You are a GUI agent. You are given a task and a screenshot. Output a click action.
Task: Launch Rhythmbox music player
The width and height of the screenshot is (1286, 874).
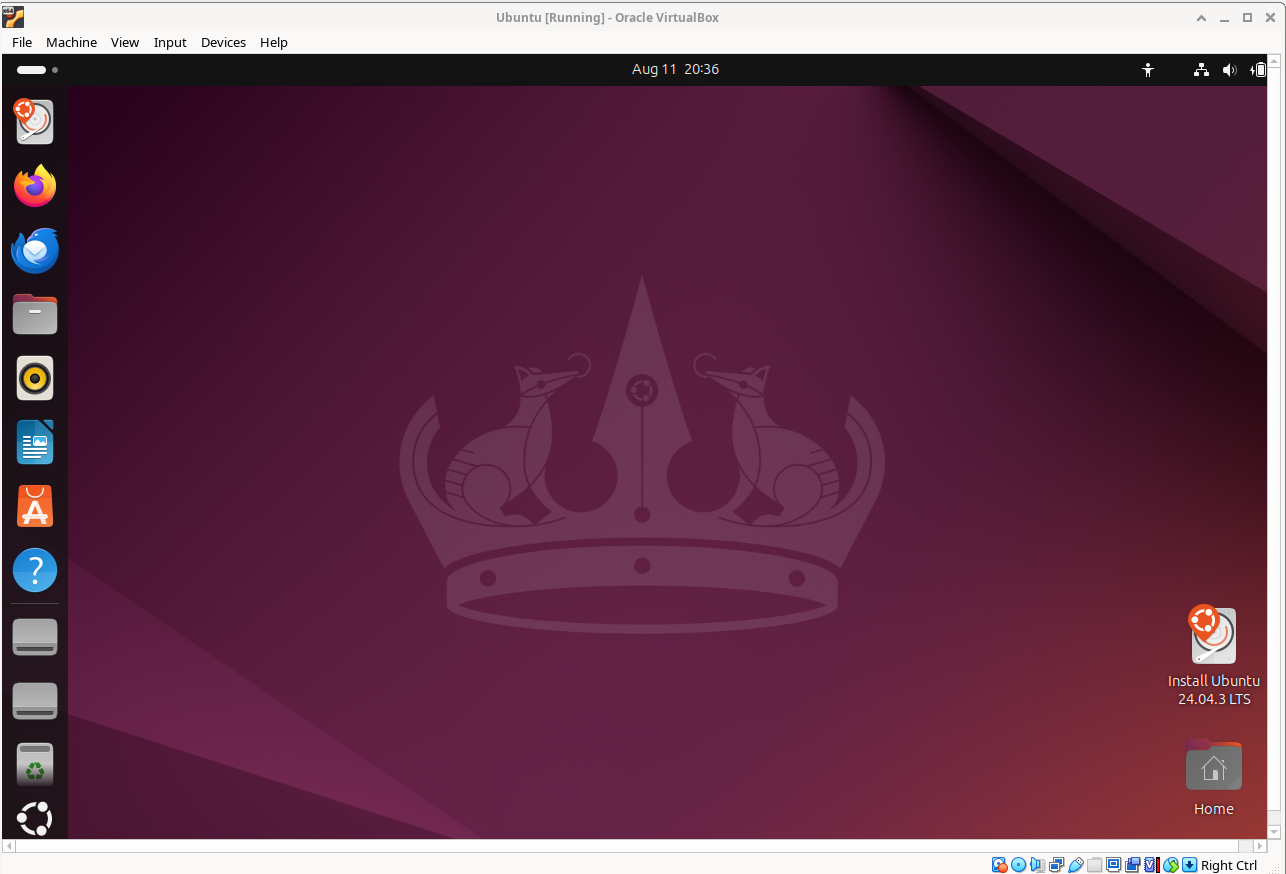point(35,379)
